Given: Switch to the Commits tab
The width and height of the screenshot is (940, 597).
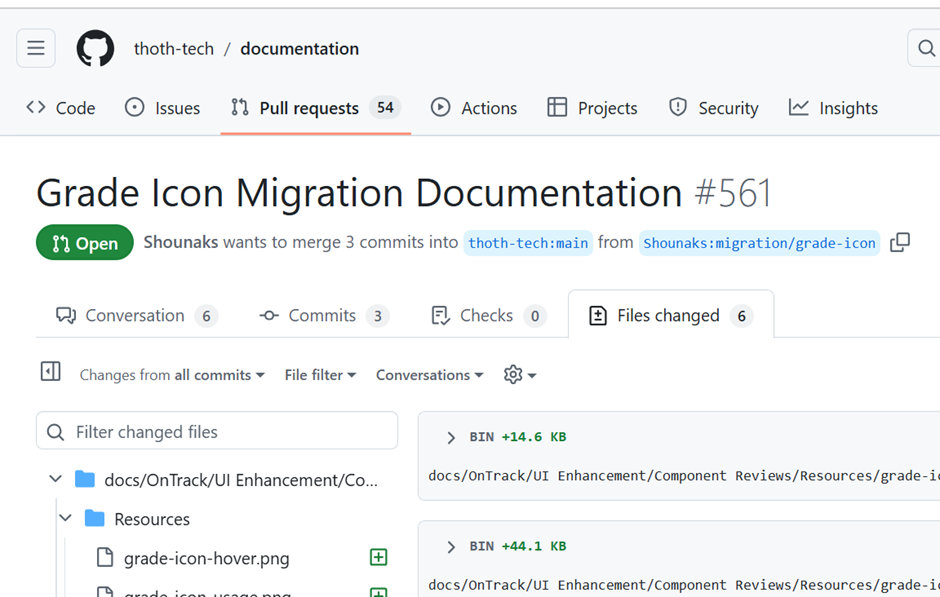Looking at the screenshot, I should 322,316.
